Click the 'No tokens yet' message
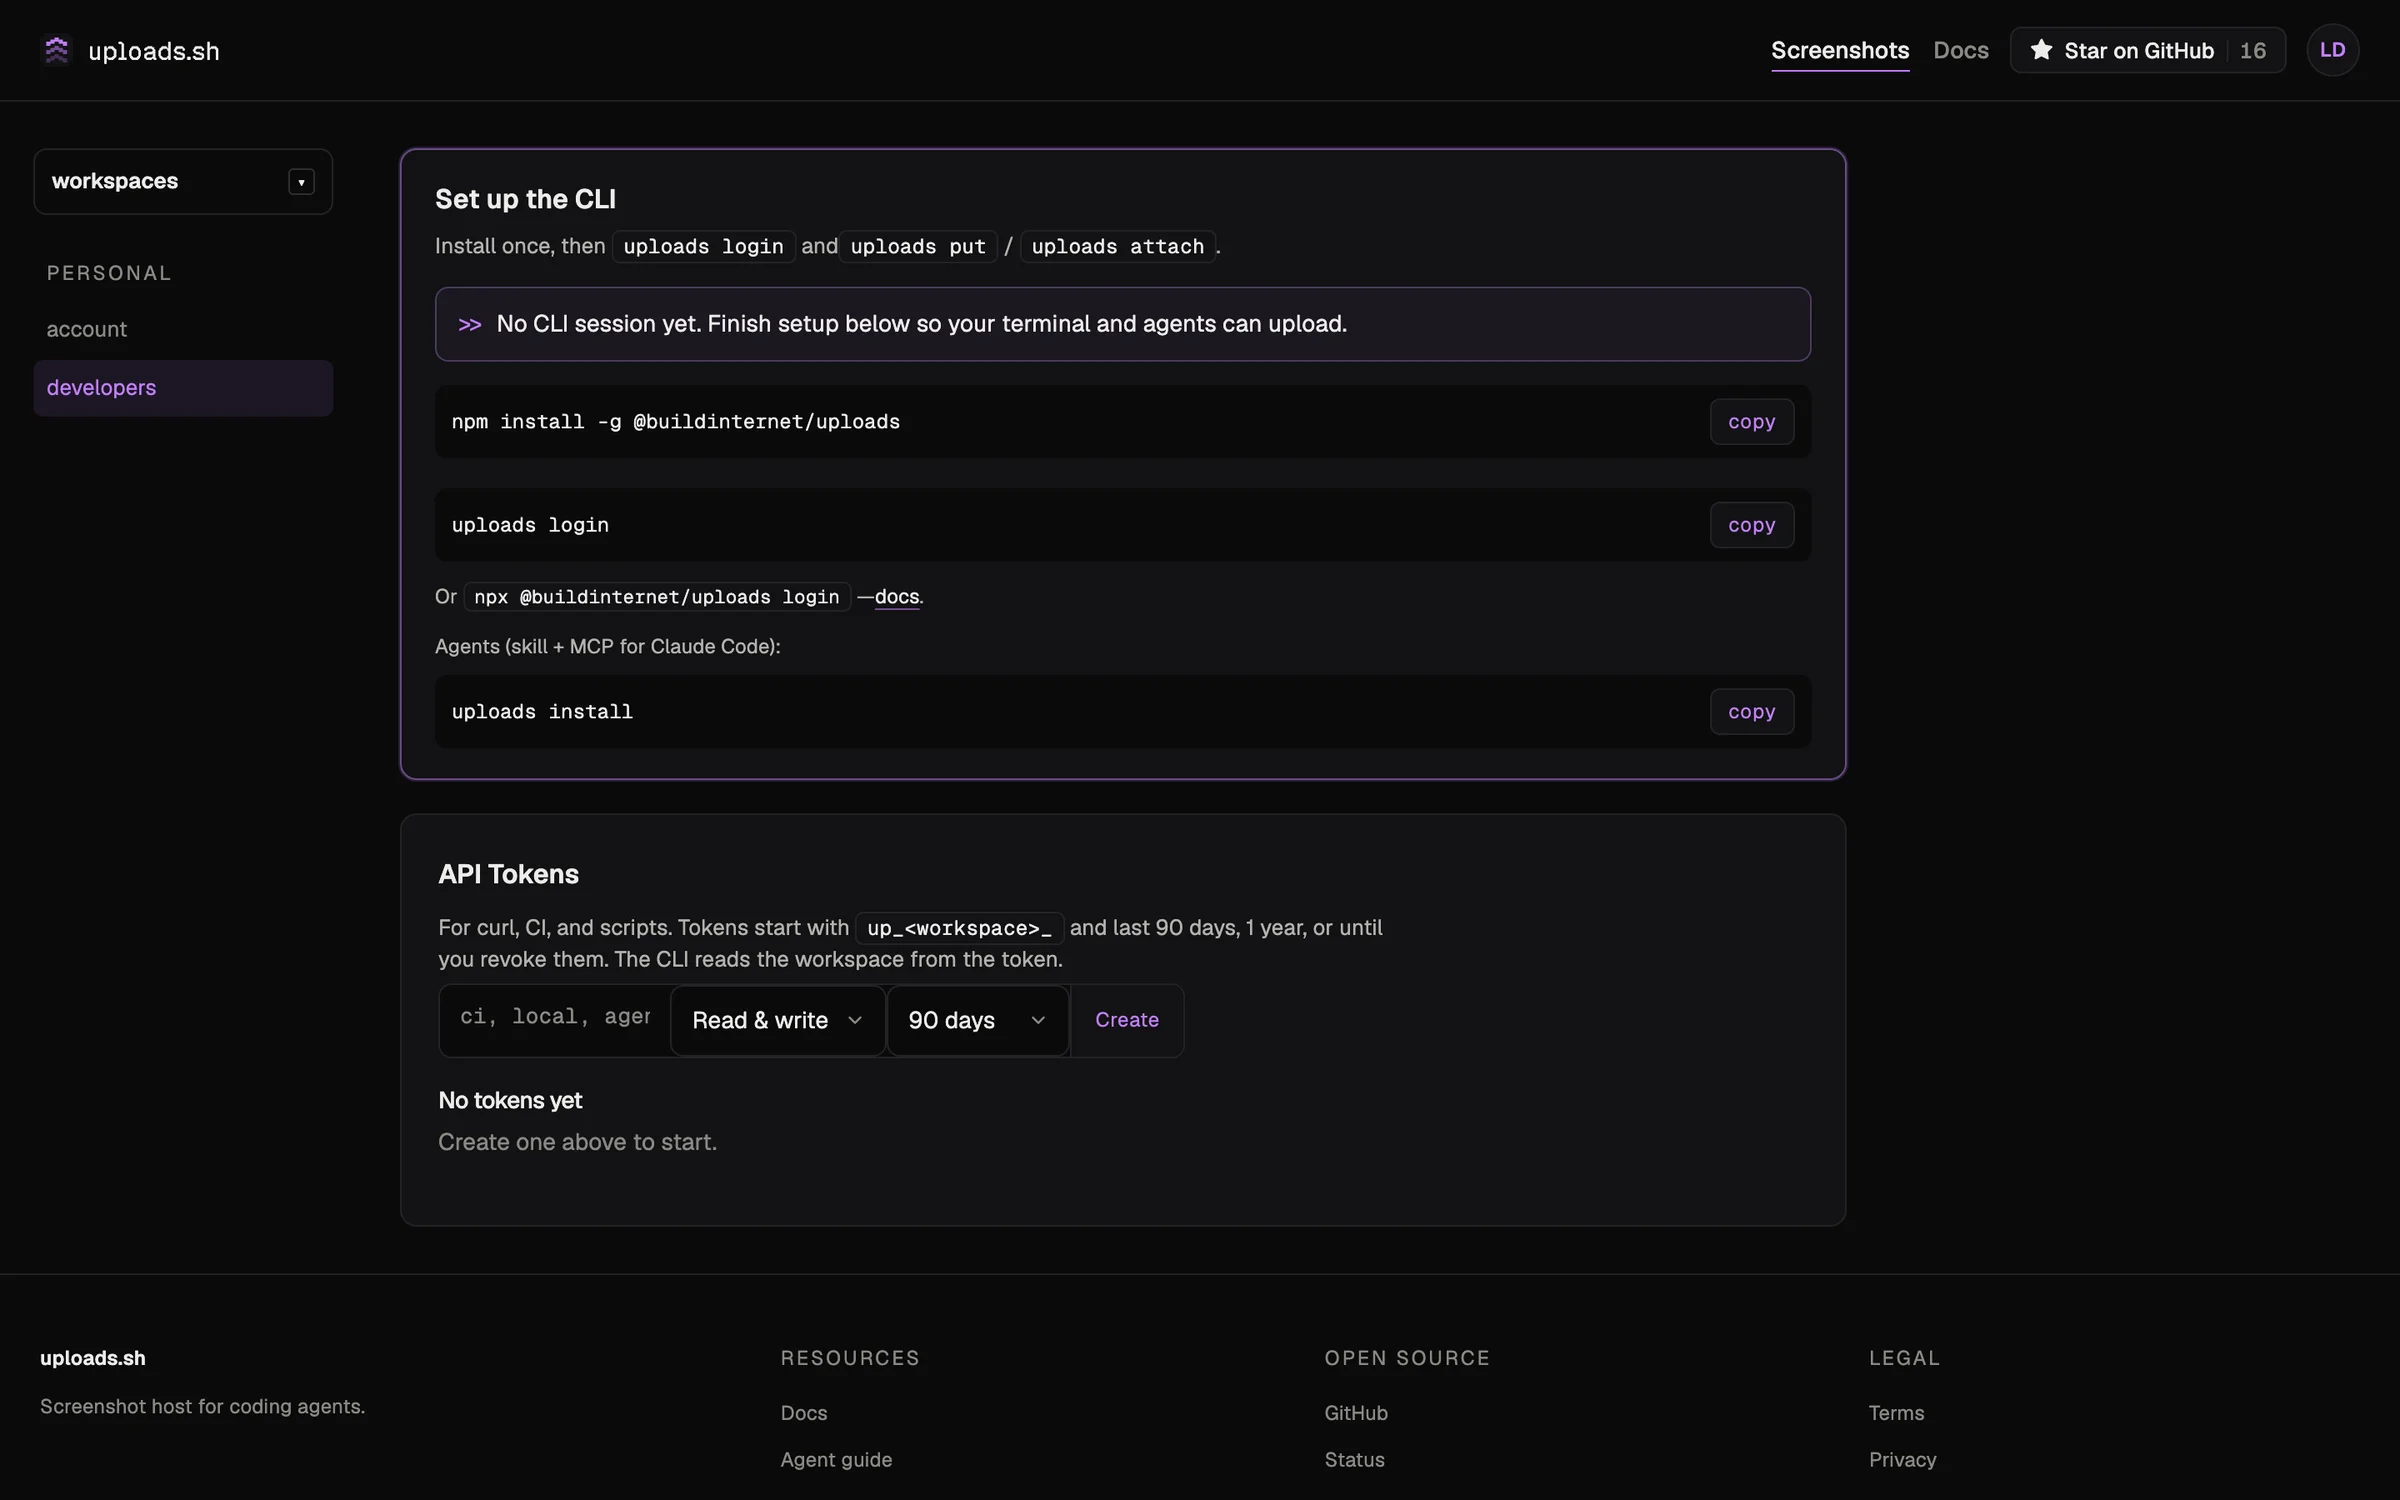The height and width of the screenshot is (1500, 2400). coord(510,1100)
